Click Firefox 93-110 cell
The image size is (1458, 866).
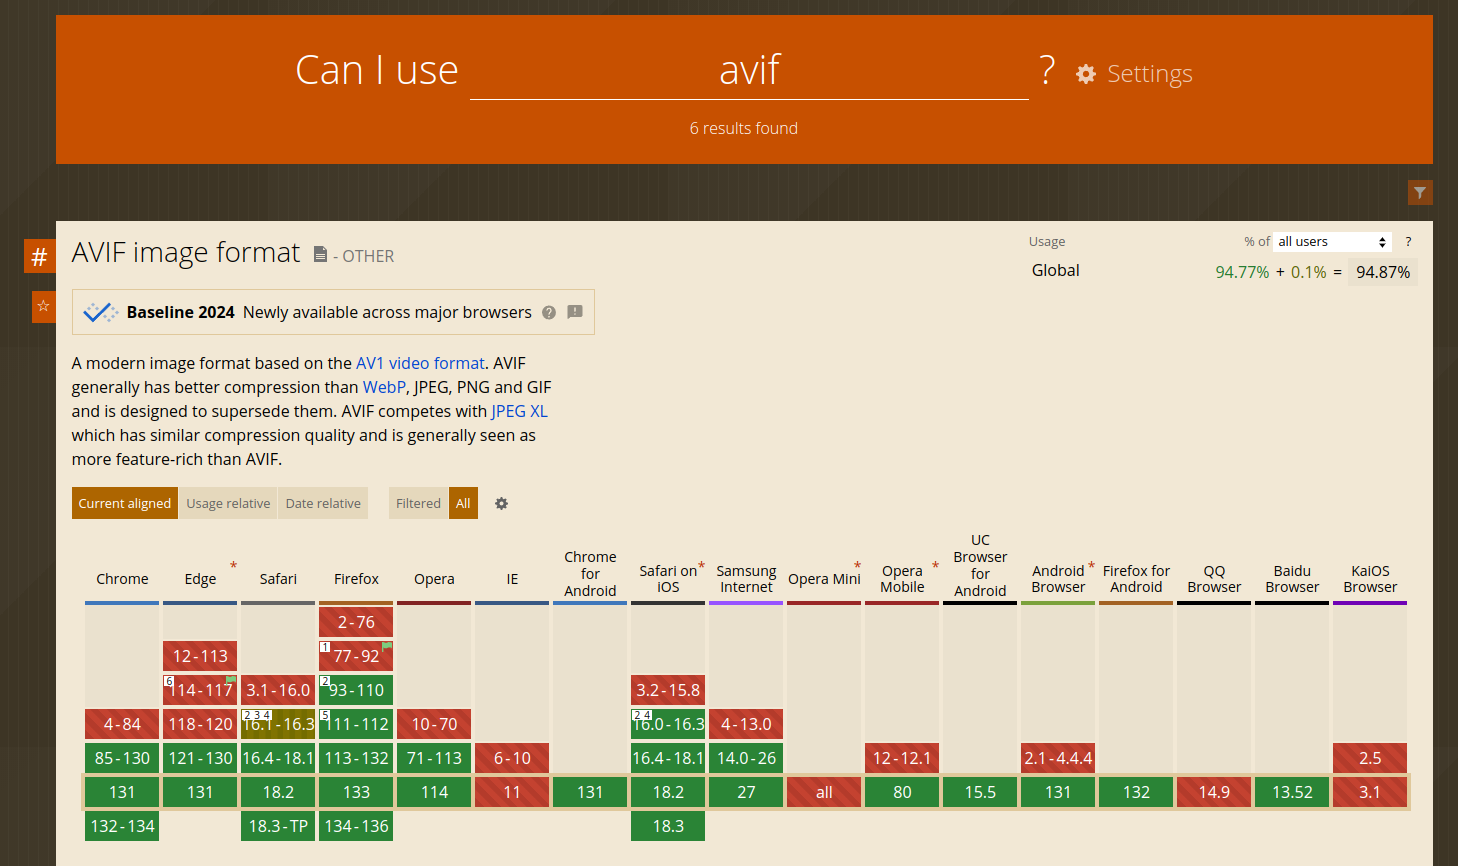(356, 690)
